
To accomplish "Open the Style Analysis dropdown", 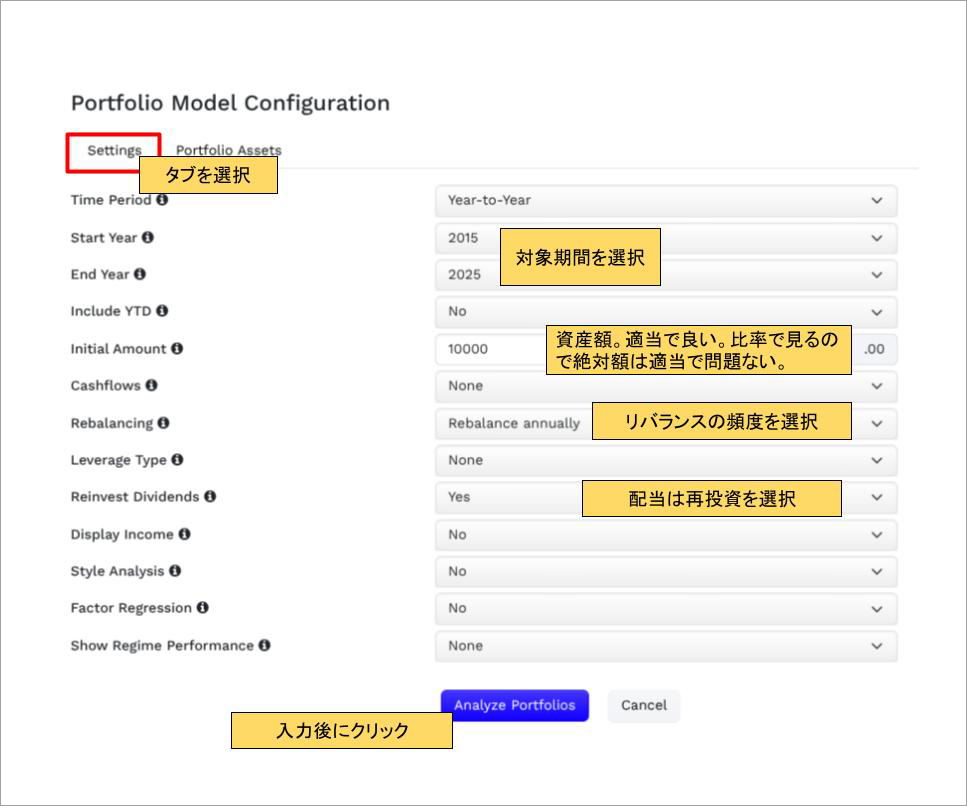I will point(665,572).
